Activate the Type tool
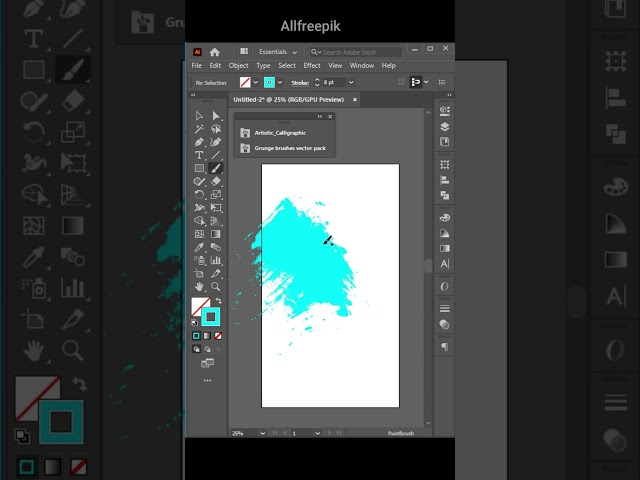Image resolution: width=640 pixels, height=480 pixels. click(x=199, y=155)
